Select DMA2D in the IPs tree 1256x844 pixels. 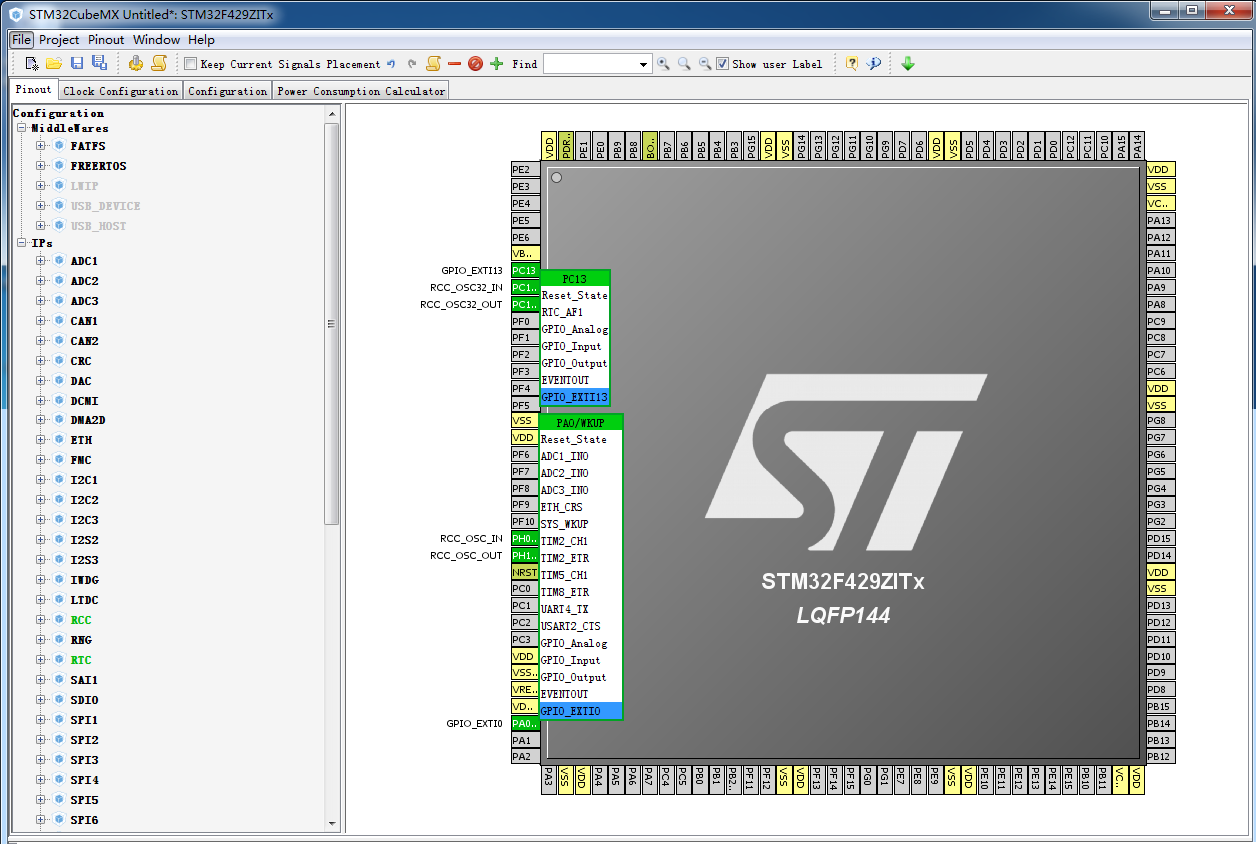pos(88,420)
